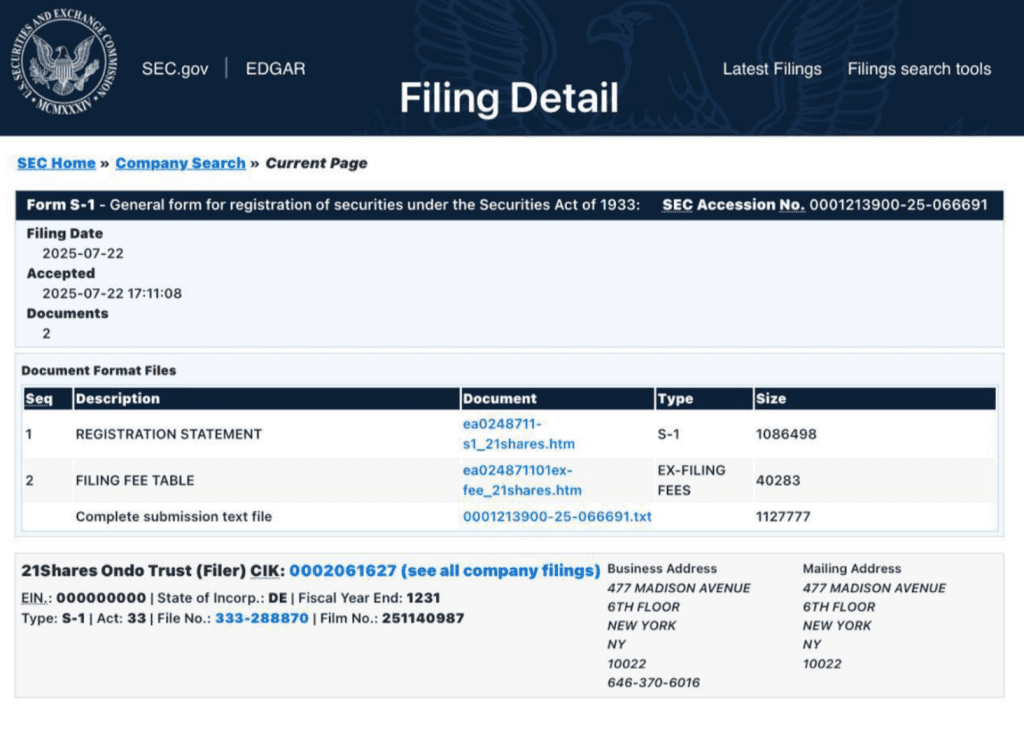Click the SEC Accession No. 0001213900-25-066691

825,205
